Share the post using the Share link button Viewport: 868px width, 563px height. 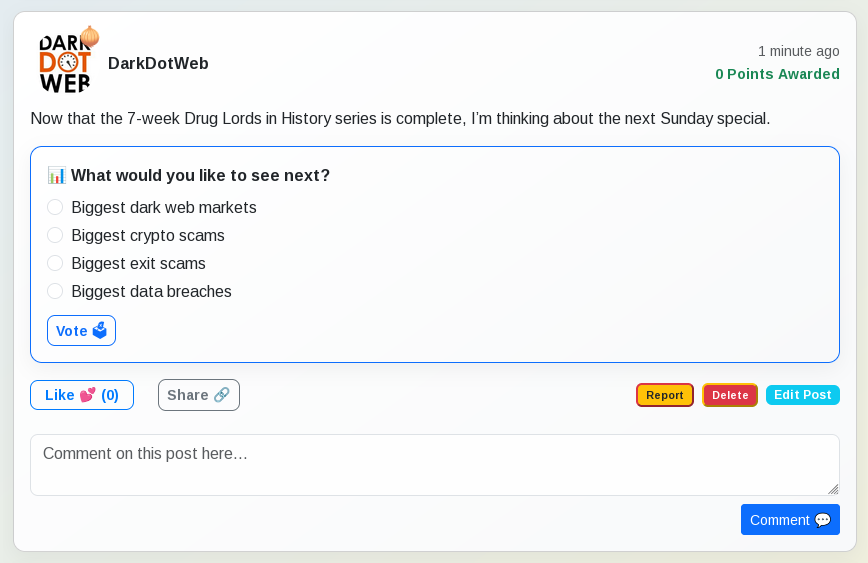[199, 395]
